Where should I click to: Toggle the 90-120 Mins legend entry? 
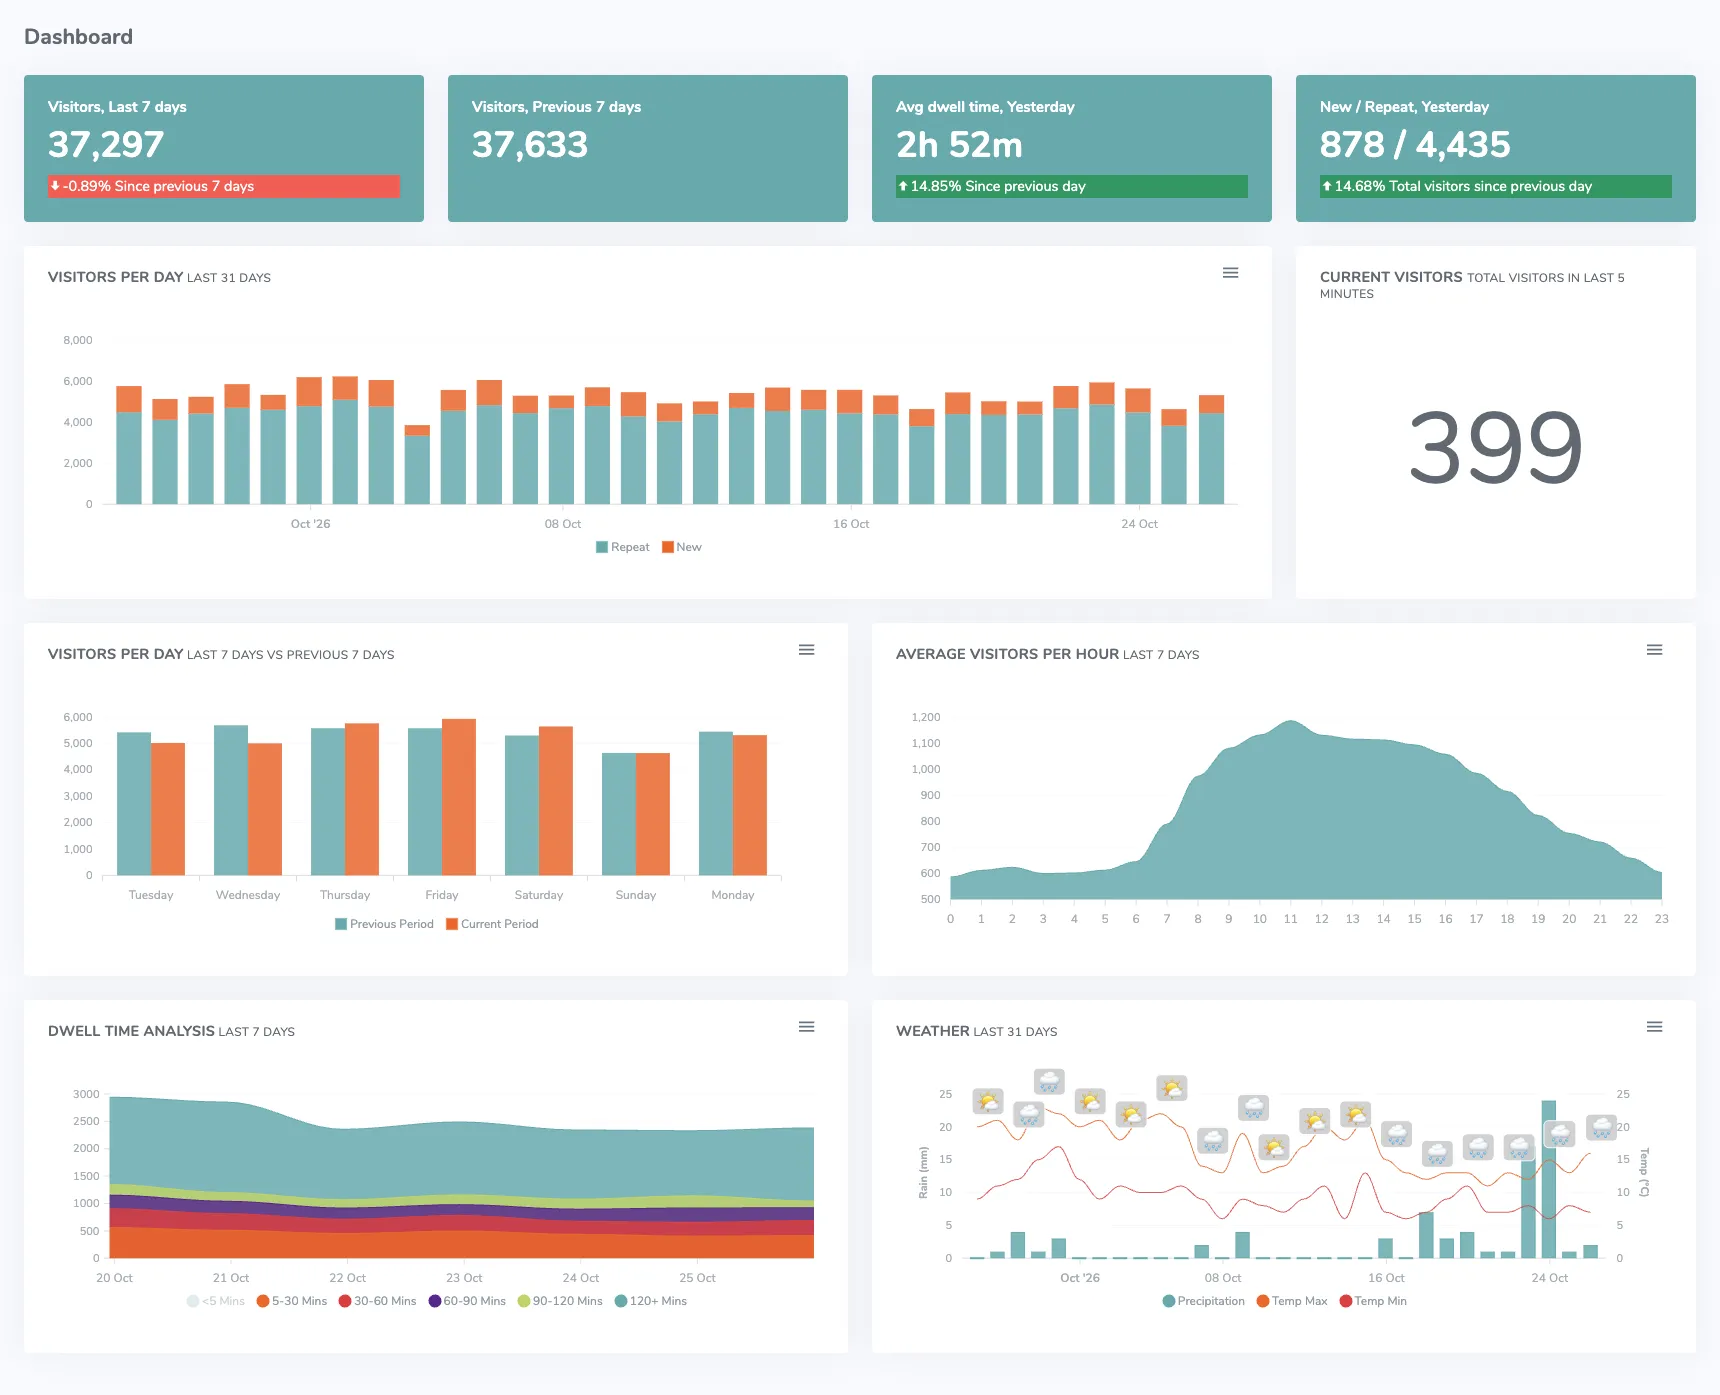(560, 1301)
